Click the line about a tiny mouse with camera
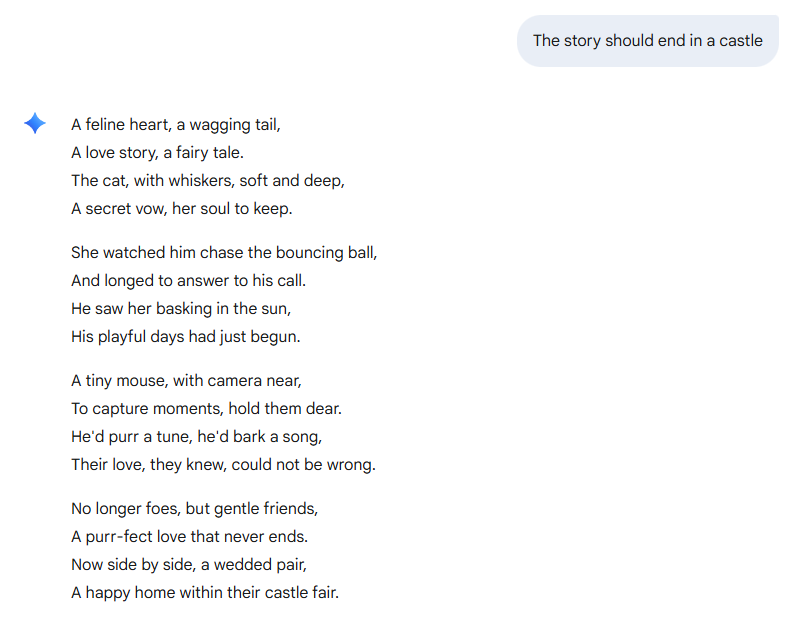Image resolution: width=796 pixels, height=617 pixels. pos(186,381)
